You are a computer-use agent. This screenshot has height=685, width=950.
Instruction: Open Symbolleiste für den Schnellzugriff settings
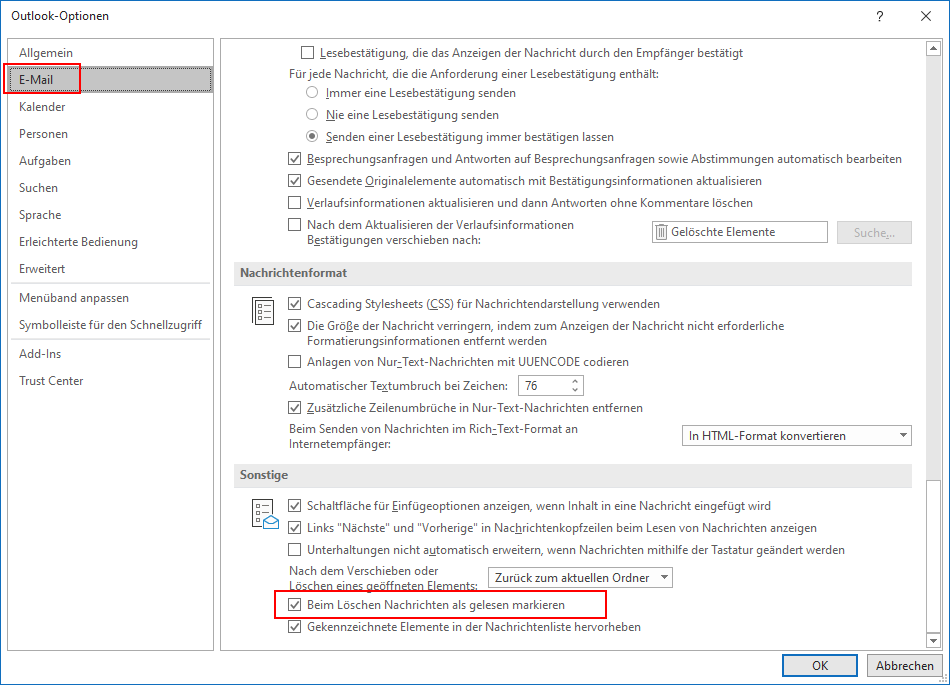click(110, 325)
